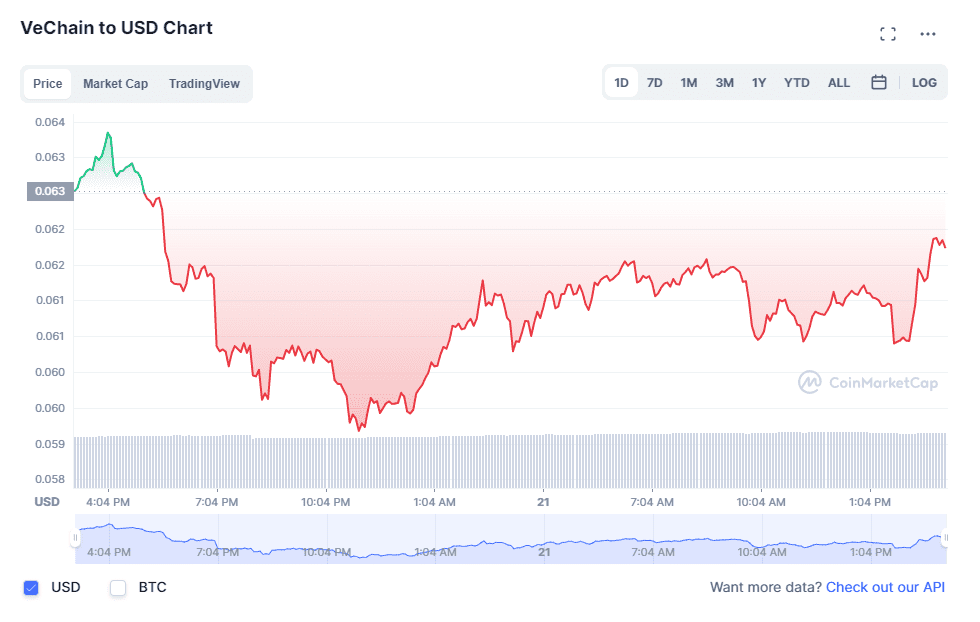This screenshot has height=622, width=980.
Task: Open the Check out our API link
Action: (886, 587)
